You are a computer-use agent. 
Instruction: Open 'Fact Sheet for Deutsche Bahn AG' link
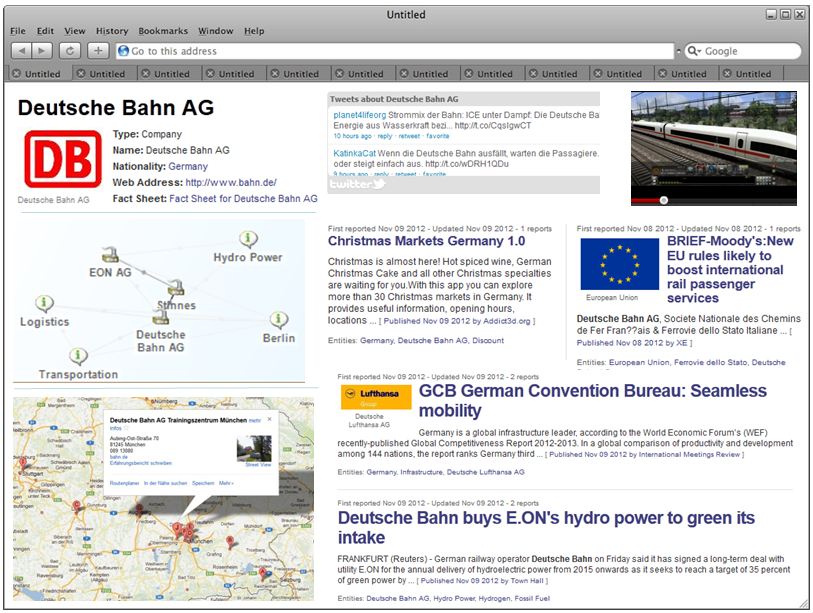pyautogui.click(x=243, y=199)
